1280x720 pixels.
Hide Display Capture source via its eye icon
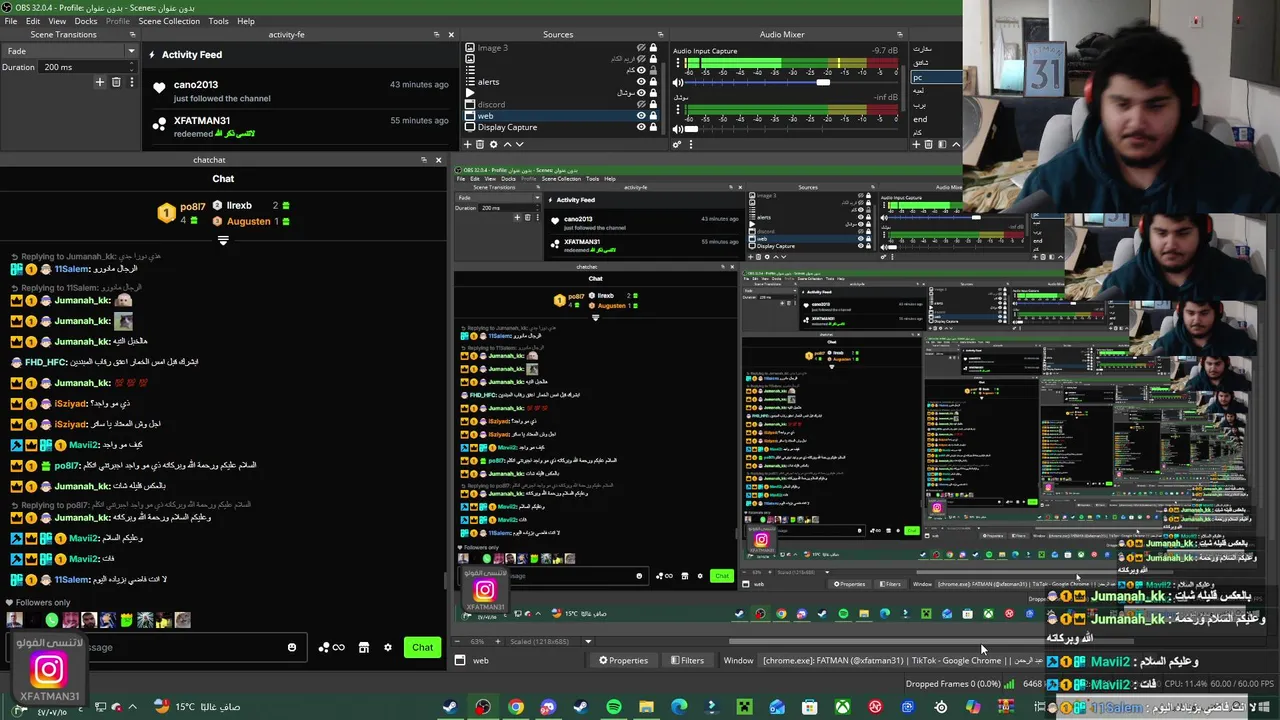[x=641, y=127]
